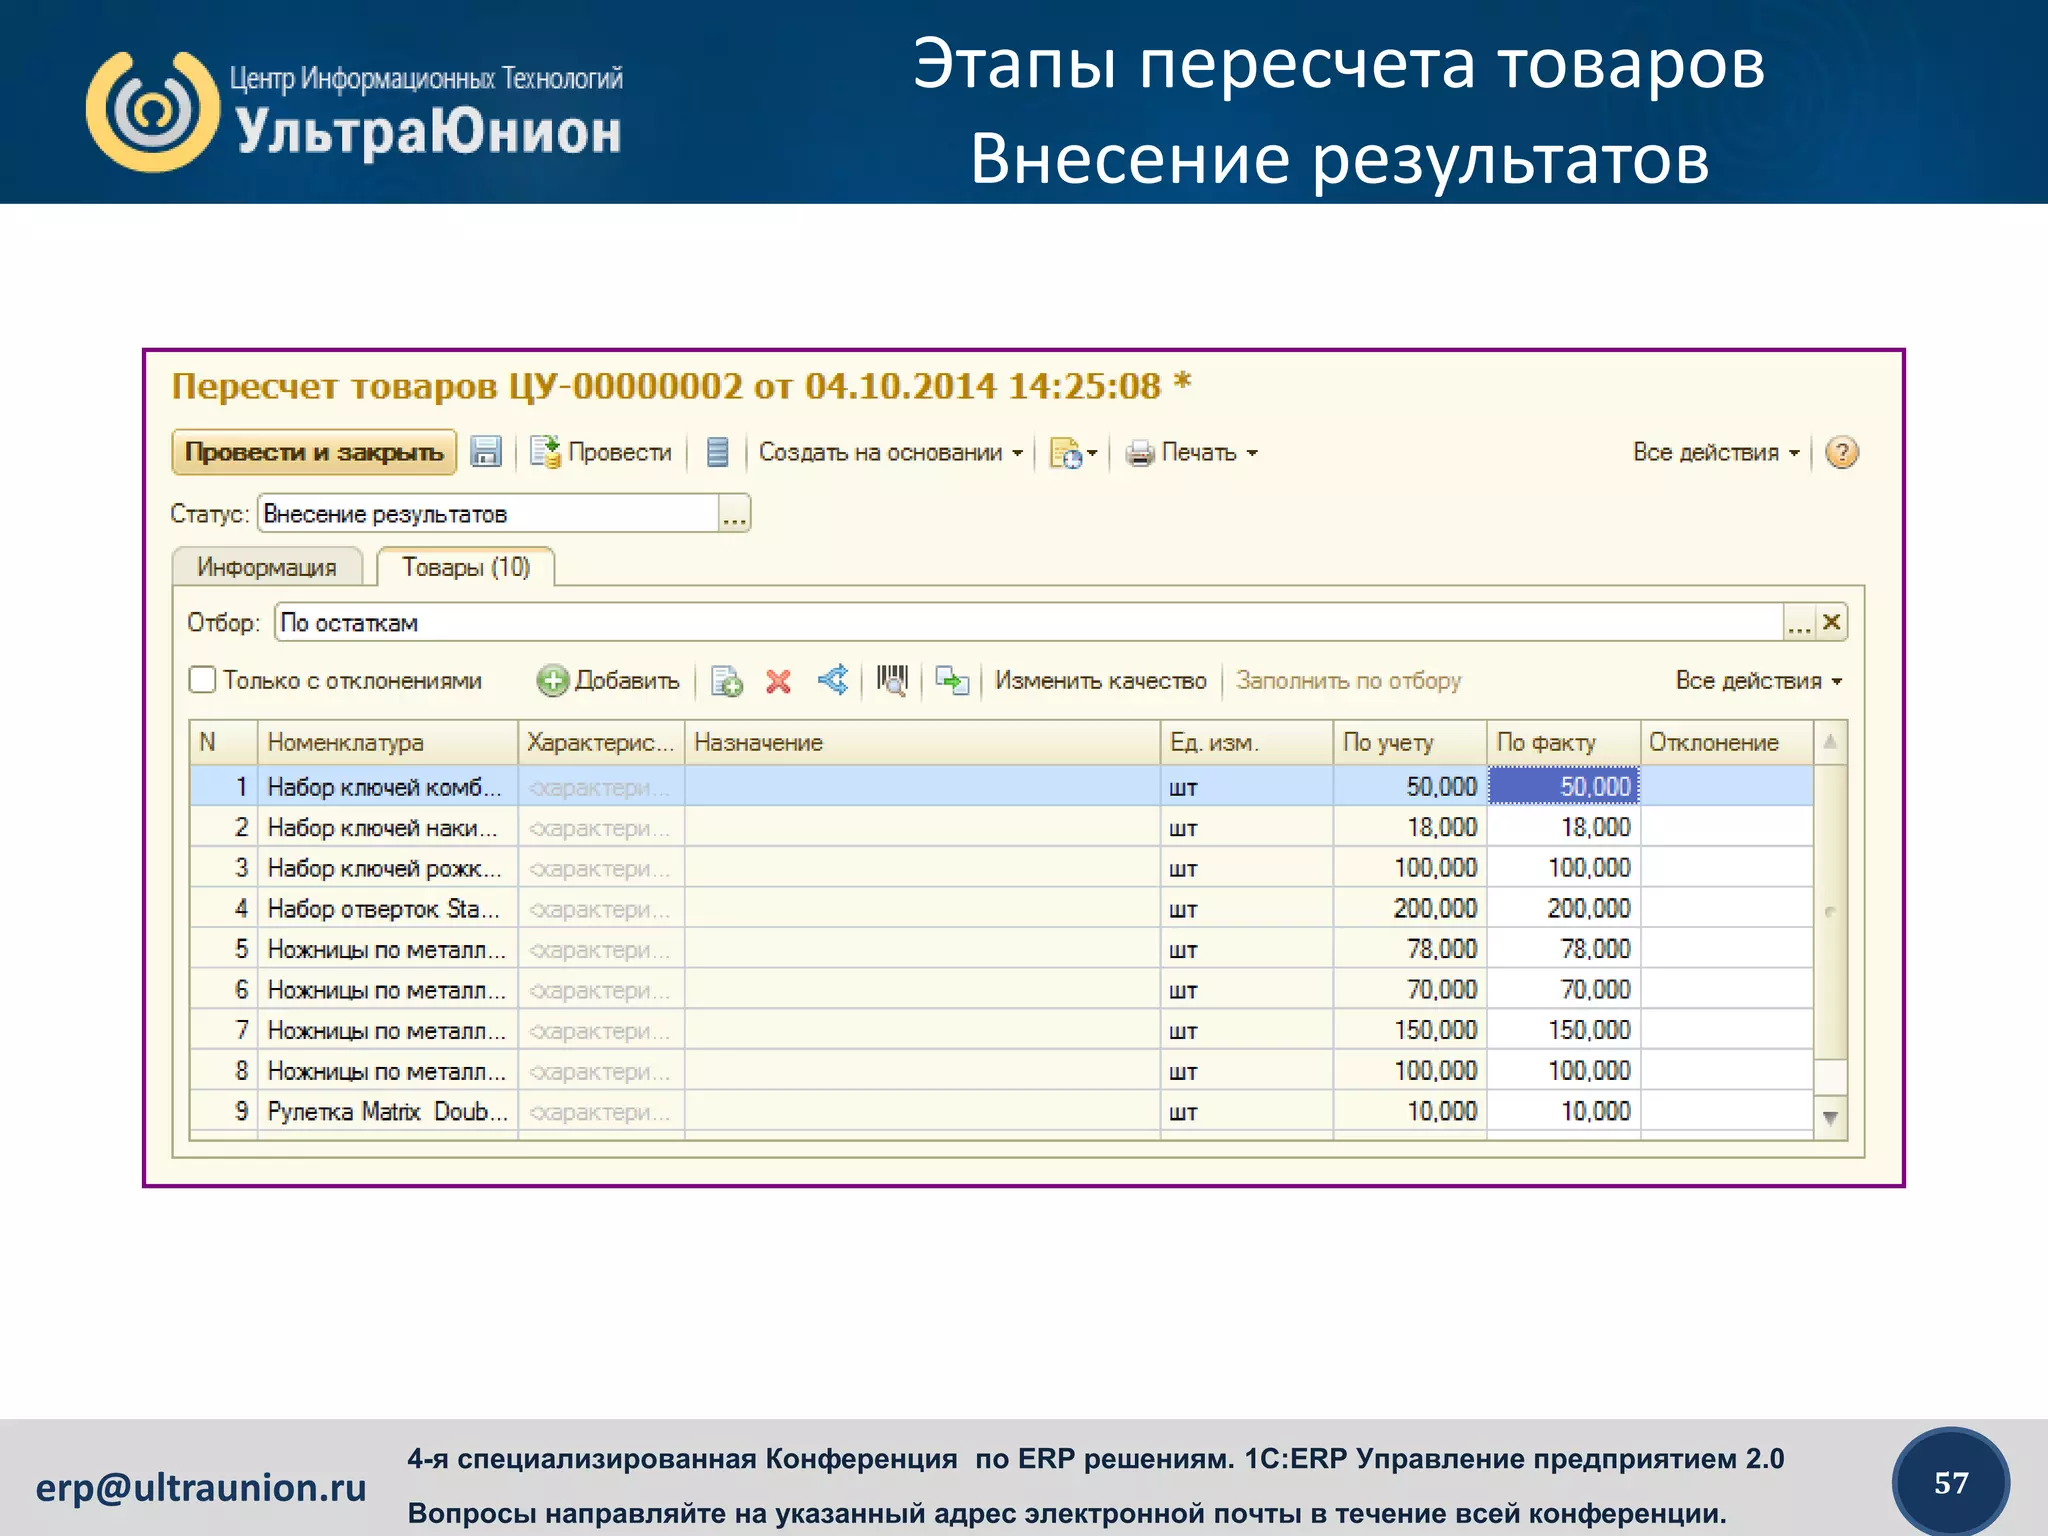Click the green plus Добавить icon

[552, 681]
